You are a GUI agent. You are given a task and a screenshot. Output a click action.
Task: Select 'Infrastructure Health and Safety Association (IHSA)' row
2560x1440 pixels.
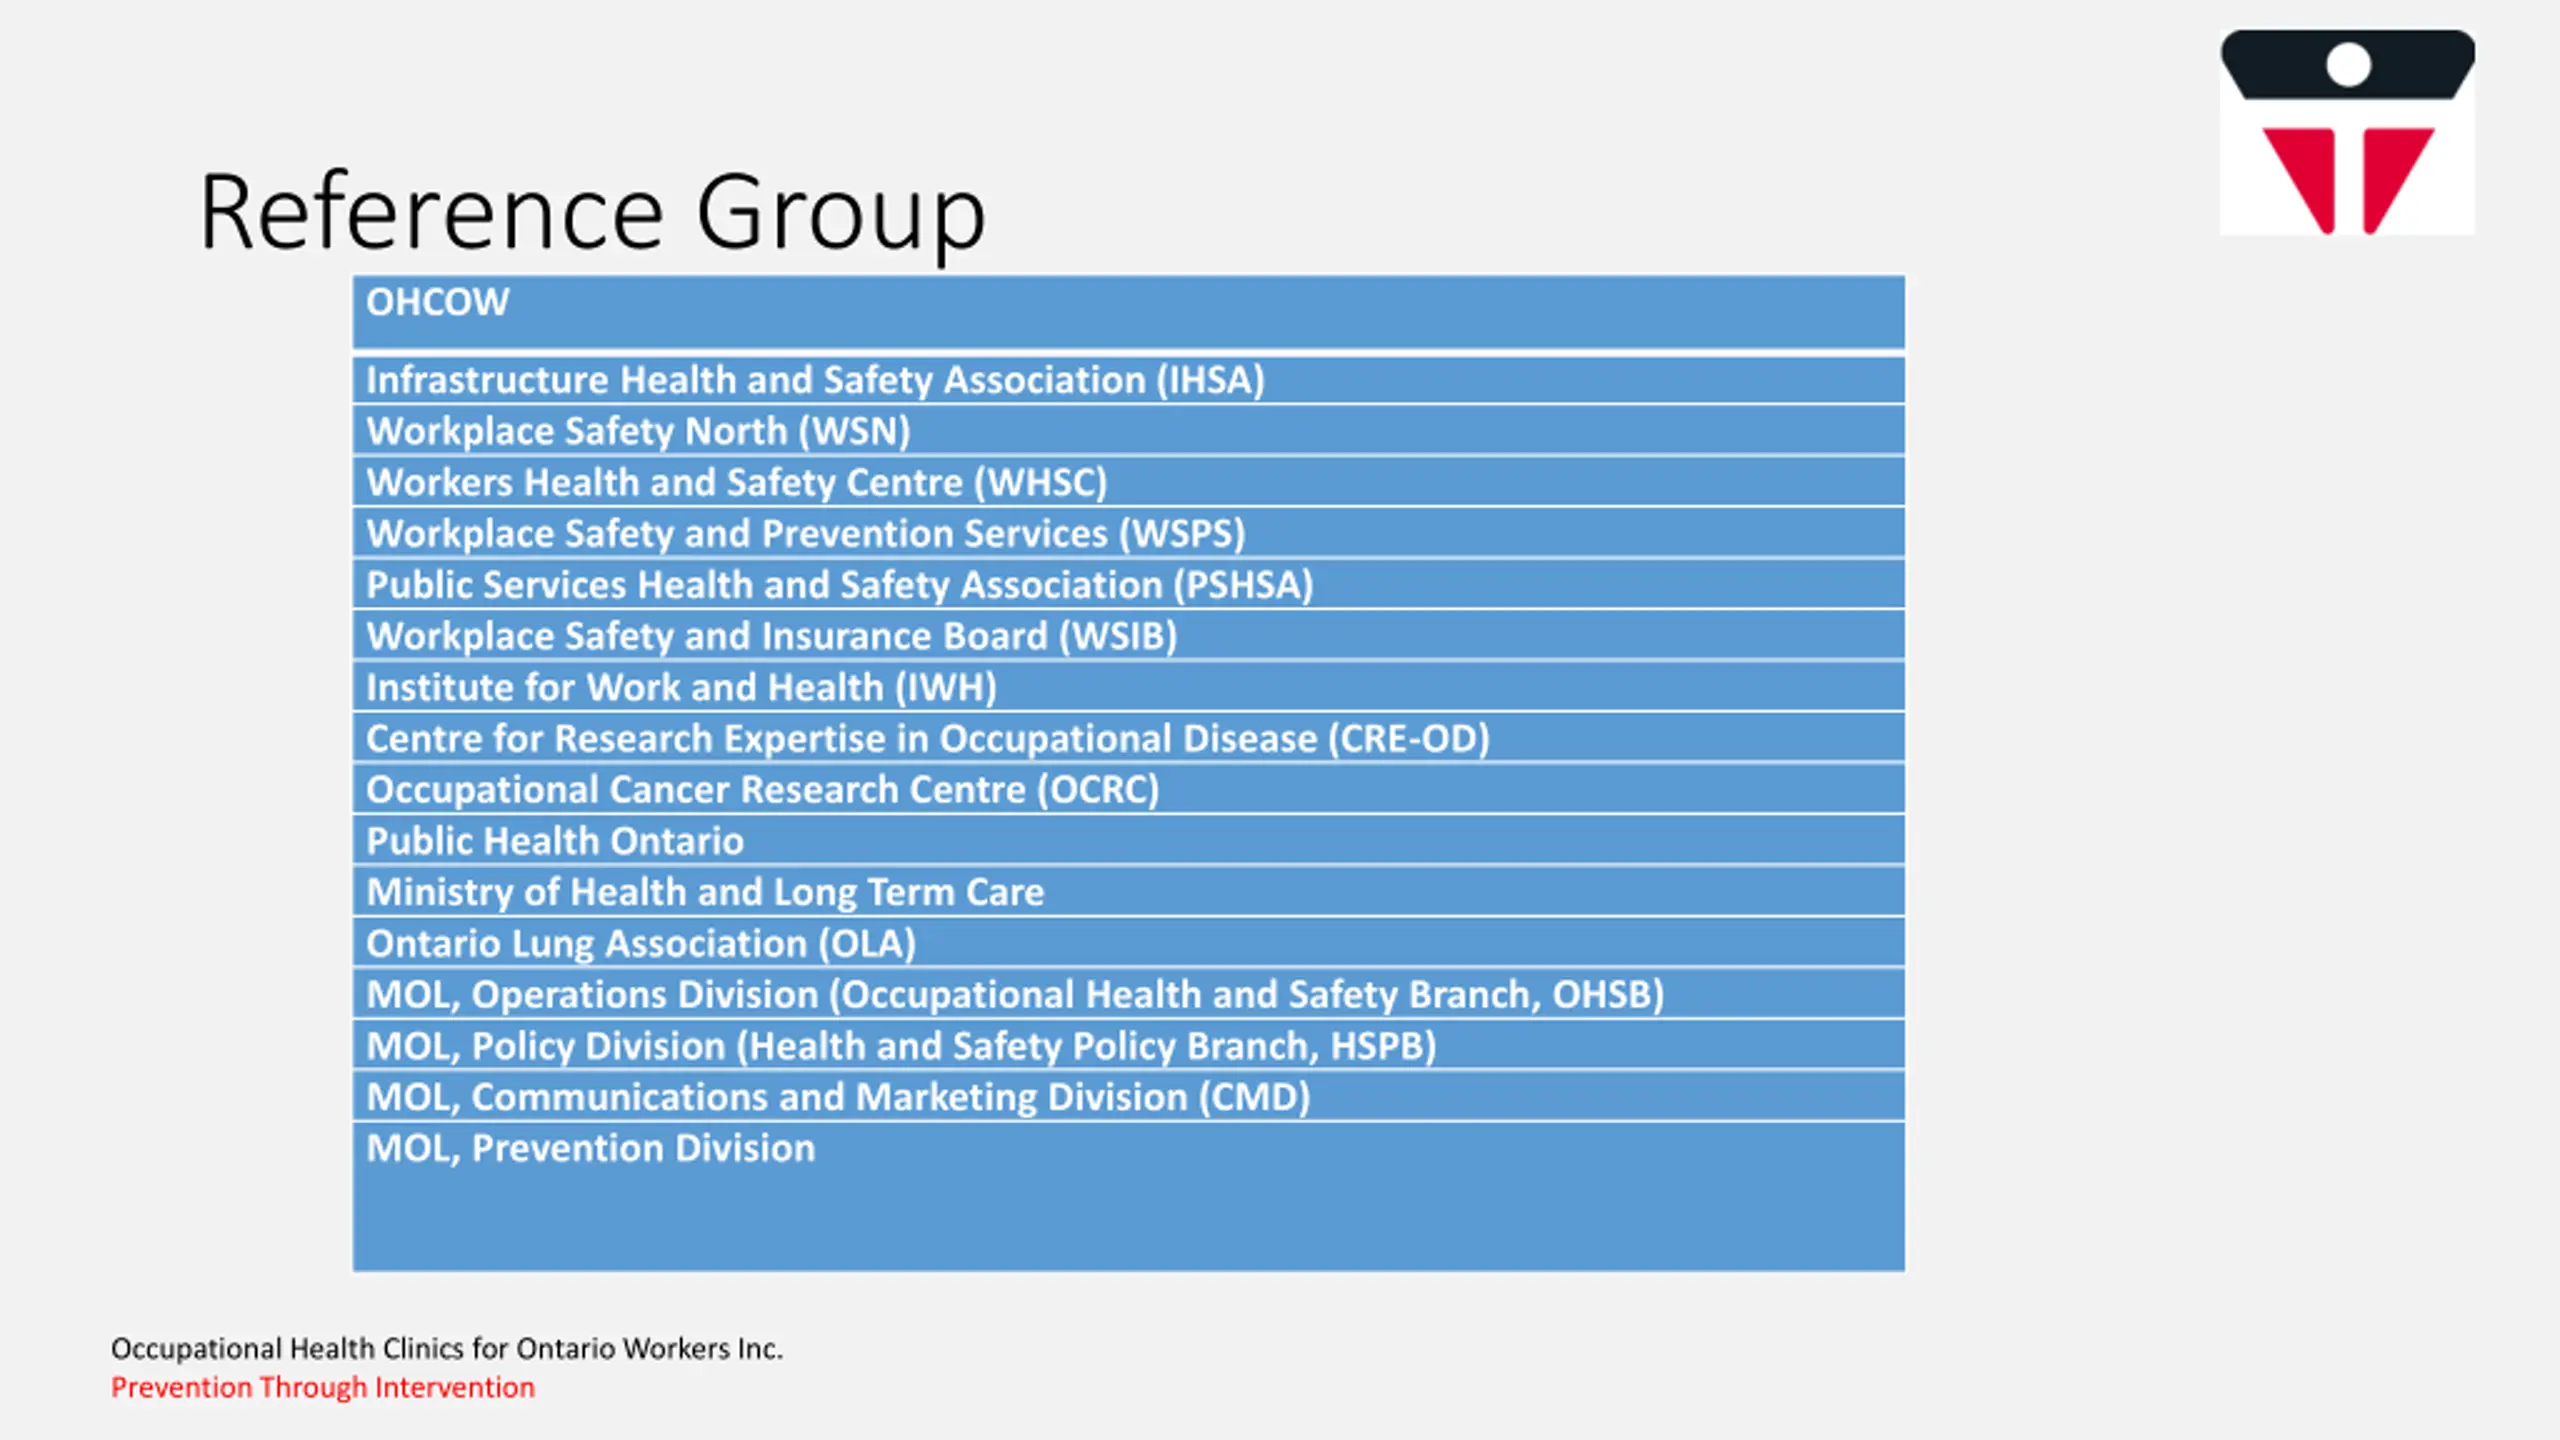coord(1129,380)
